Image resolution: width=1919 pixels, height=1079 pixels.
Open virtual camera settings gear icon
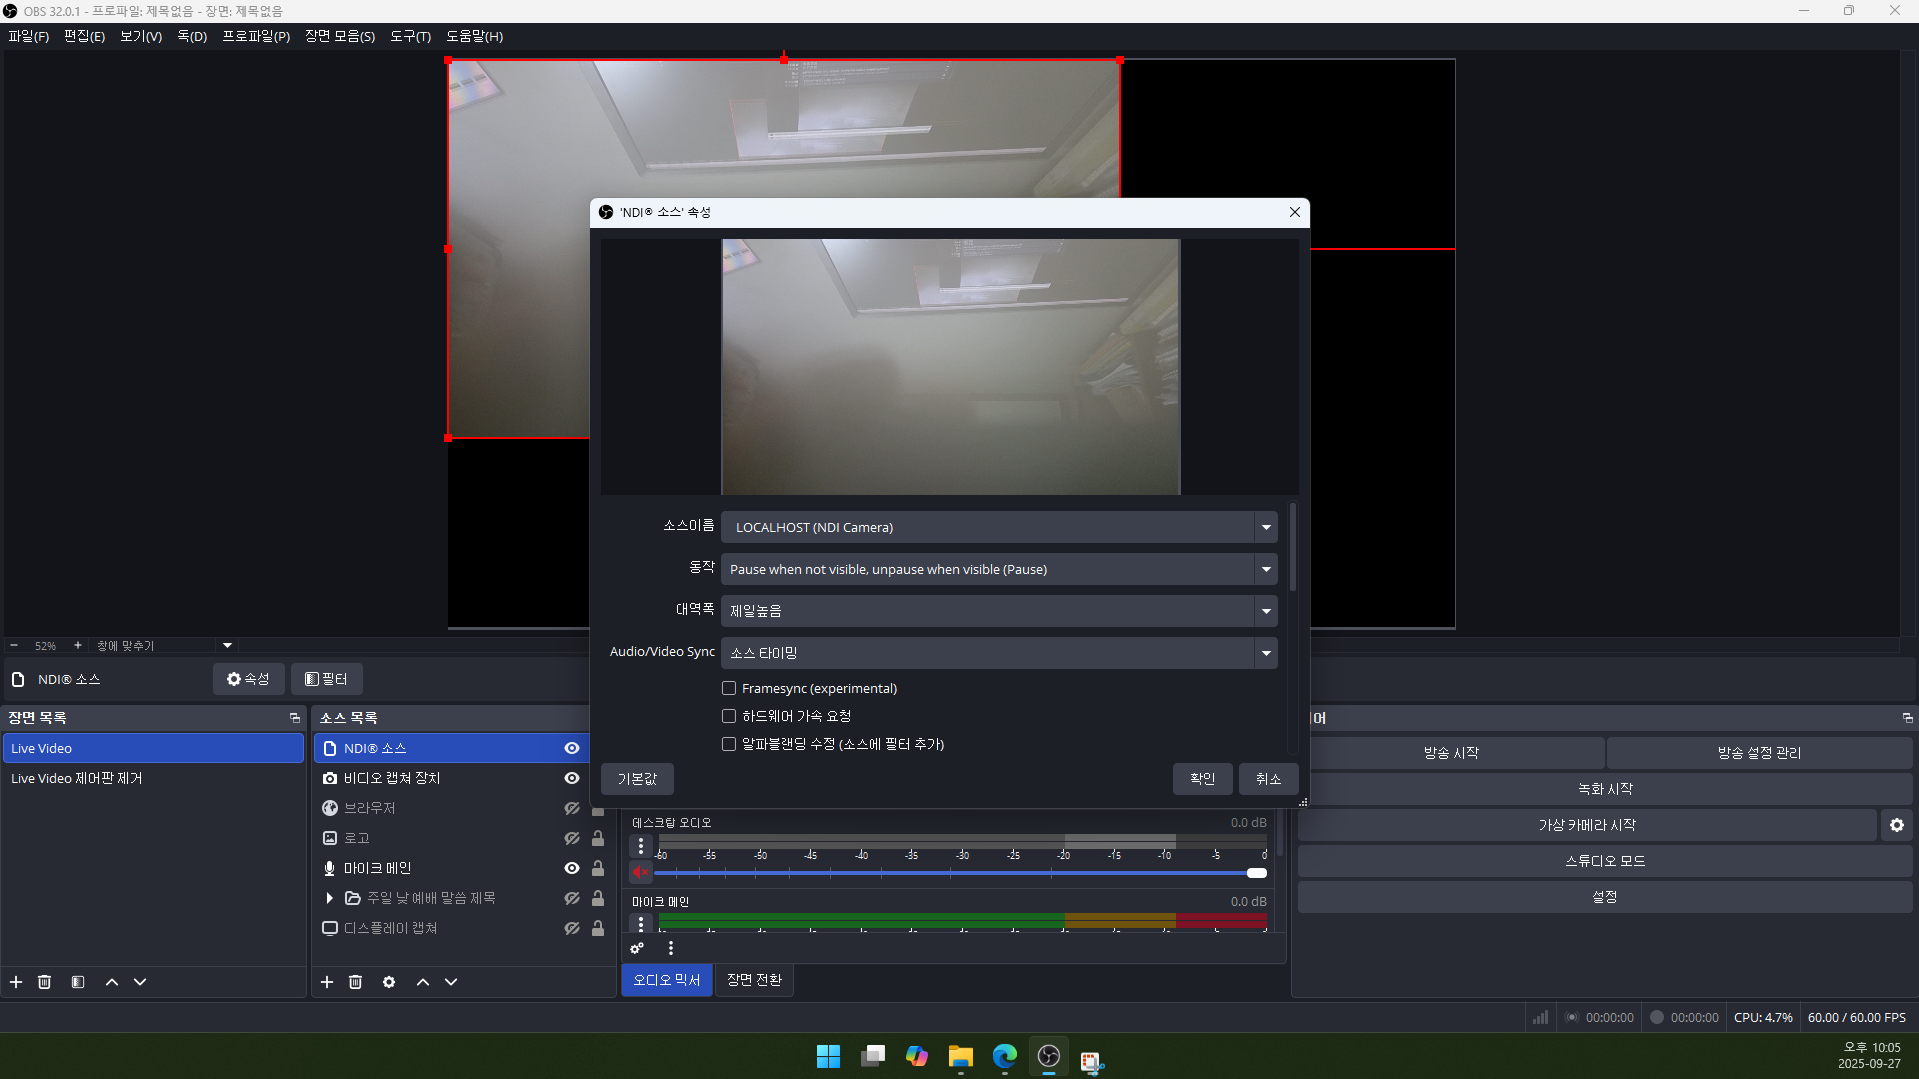tap(1896, 825)
